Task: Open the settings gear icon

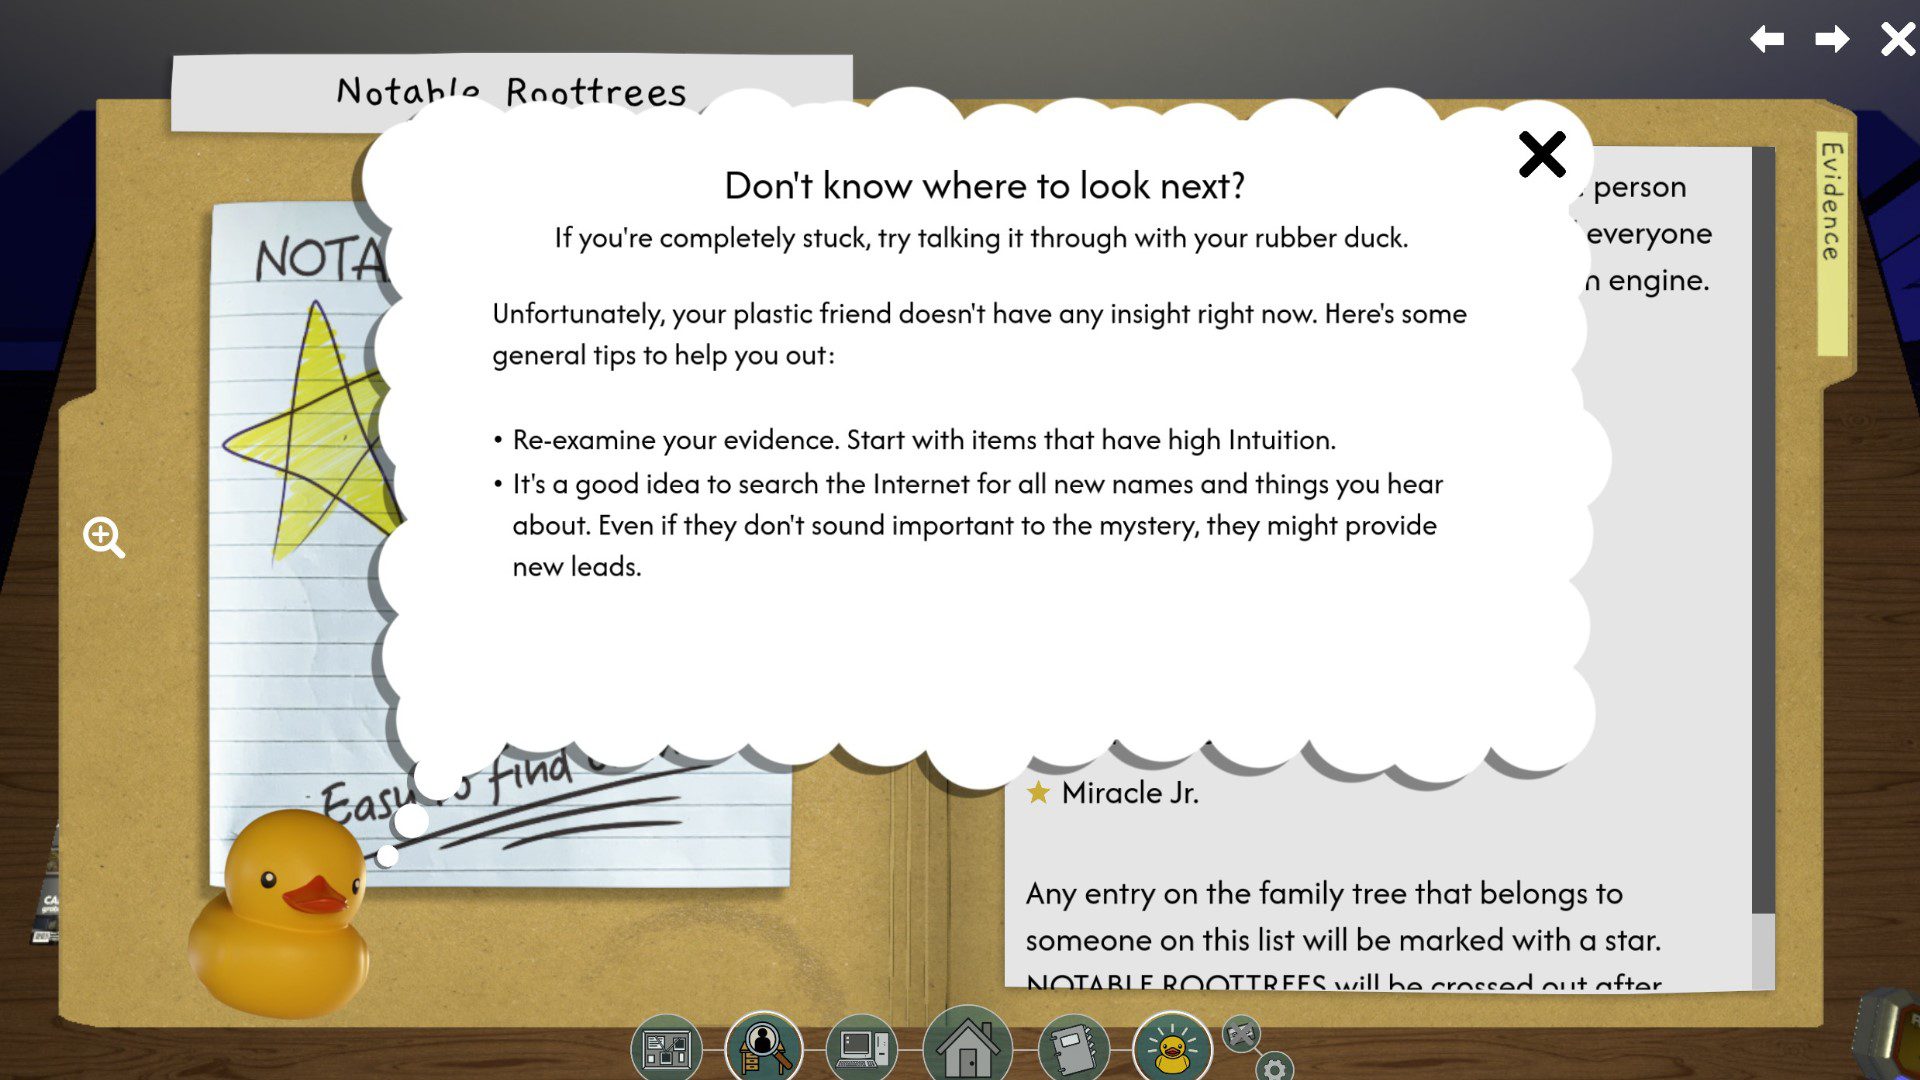Action: [1274, 1068]
